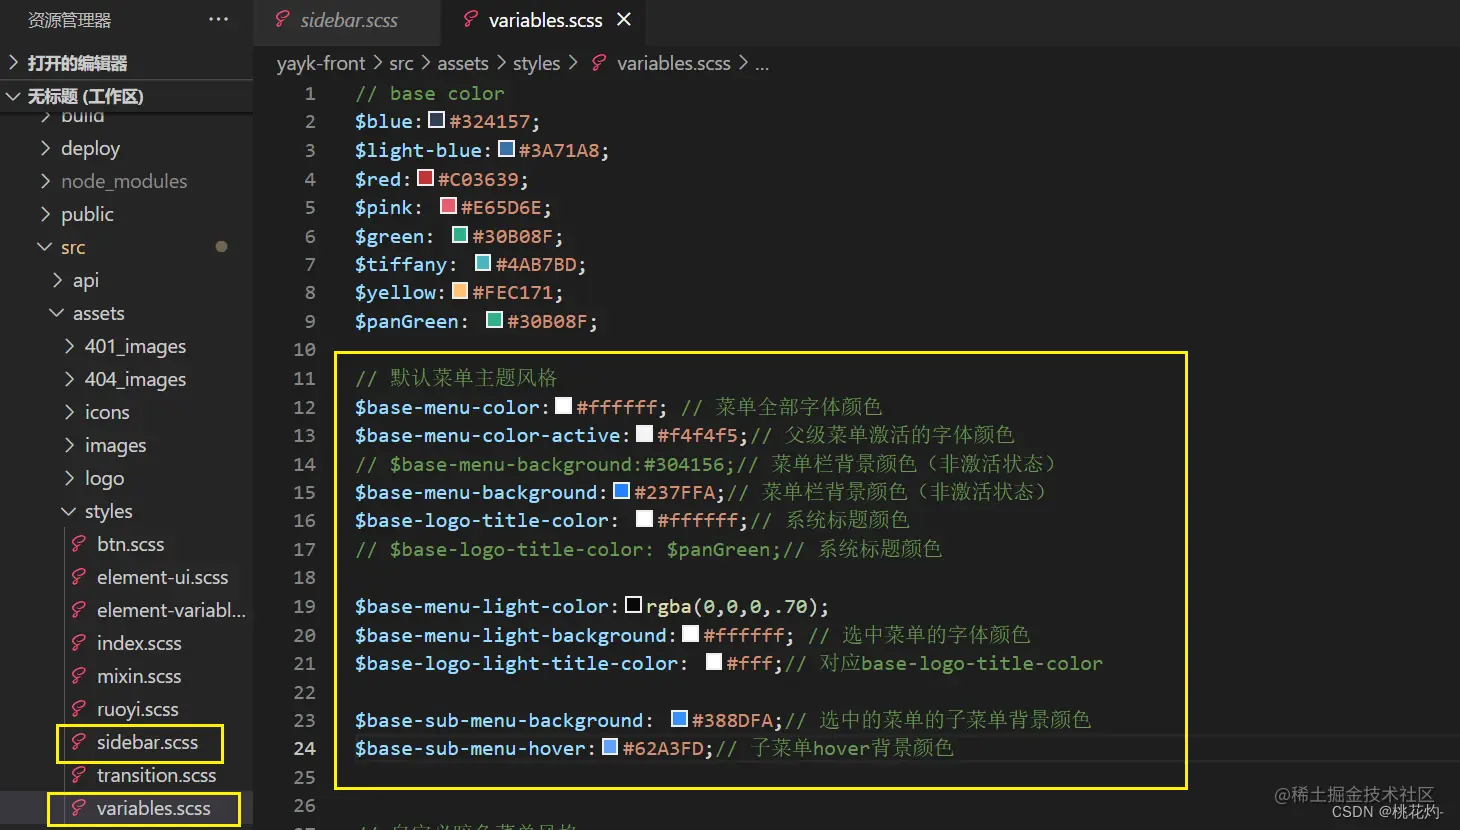Open the $yellow #FEC171 color swatch
Viewport: 1460px width, 830px height.
pos(460,291)
